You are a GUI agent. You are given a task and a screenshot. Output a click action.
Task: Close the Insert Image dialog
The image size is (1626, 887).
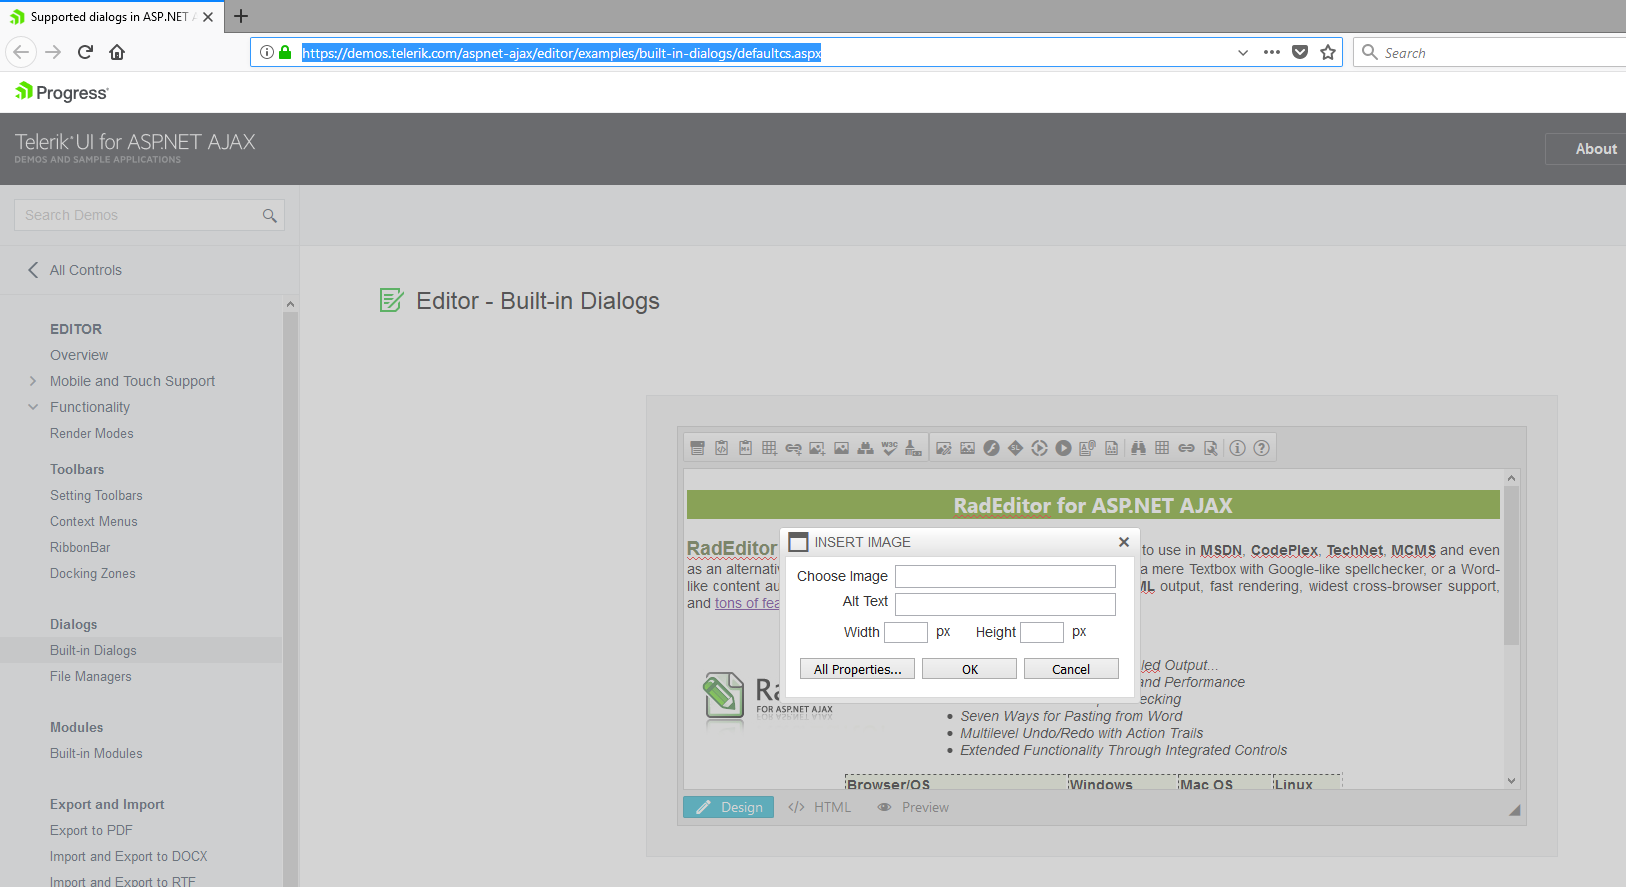point(1124,542)
